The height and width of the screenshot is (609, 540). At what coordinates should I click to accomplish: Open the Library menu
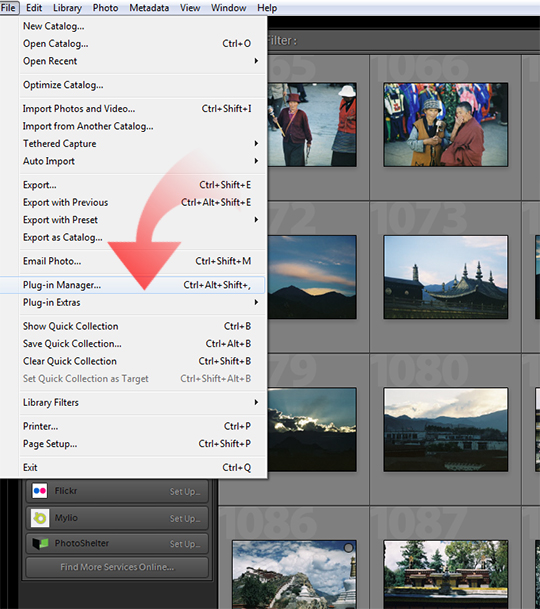pos(67,8)
